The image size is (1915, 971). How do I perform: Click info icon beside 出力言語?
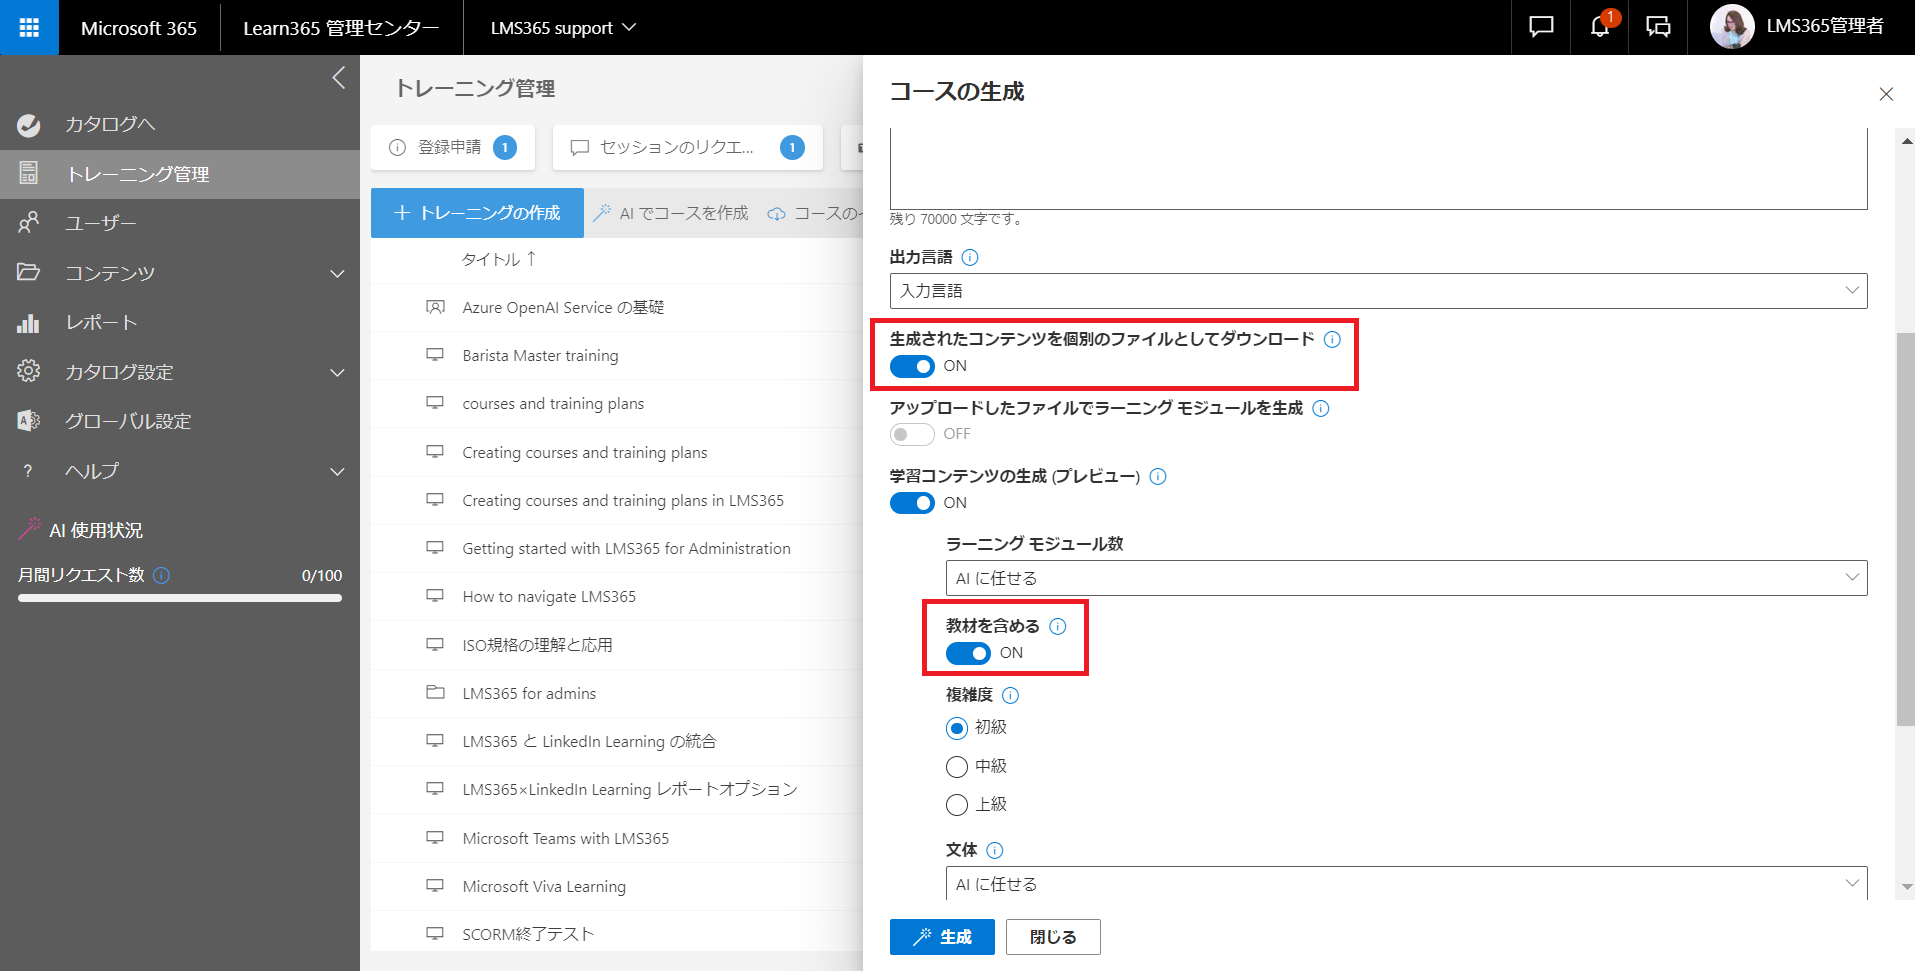coord(970,257)
